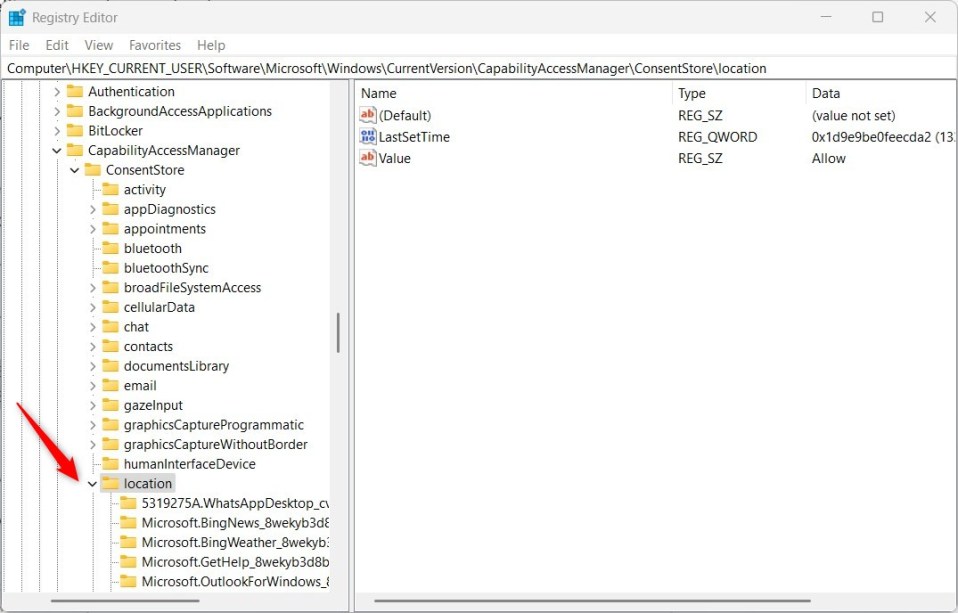This screenshot has height=613, width=958.
Task: Select the Value entry name
Action: (395, 158)
